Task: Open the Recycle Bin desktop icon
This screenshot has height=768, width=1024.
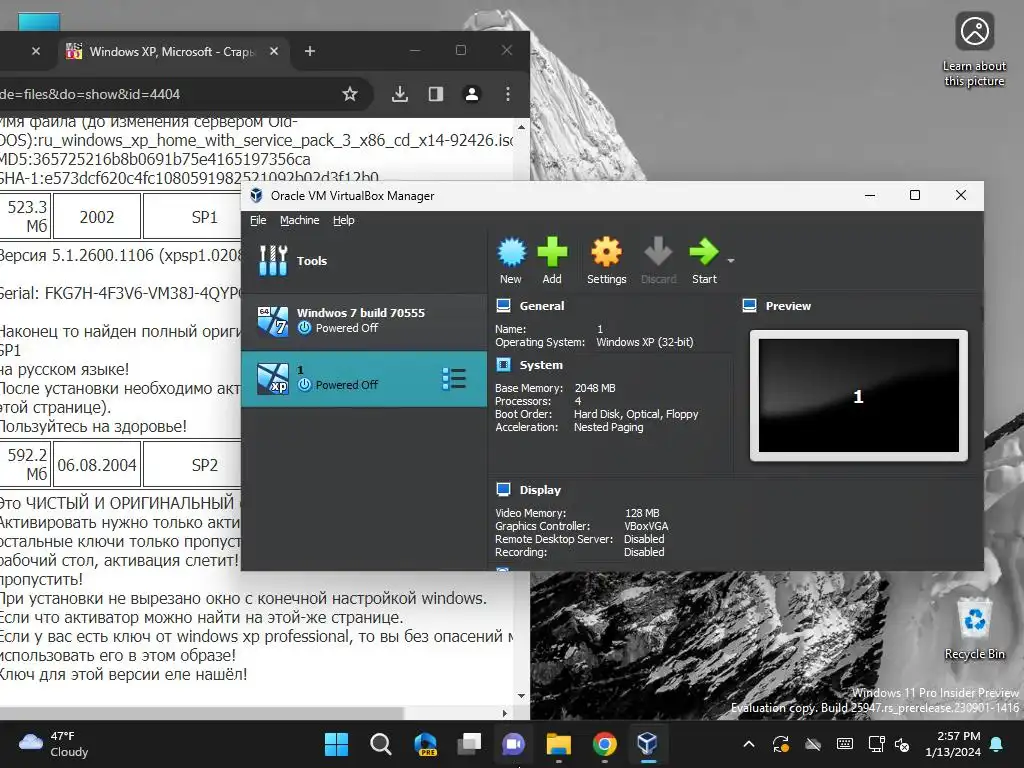Action: [974, 628]
